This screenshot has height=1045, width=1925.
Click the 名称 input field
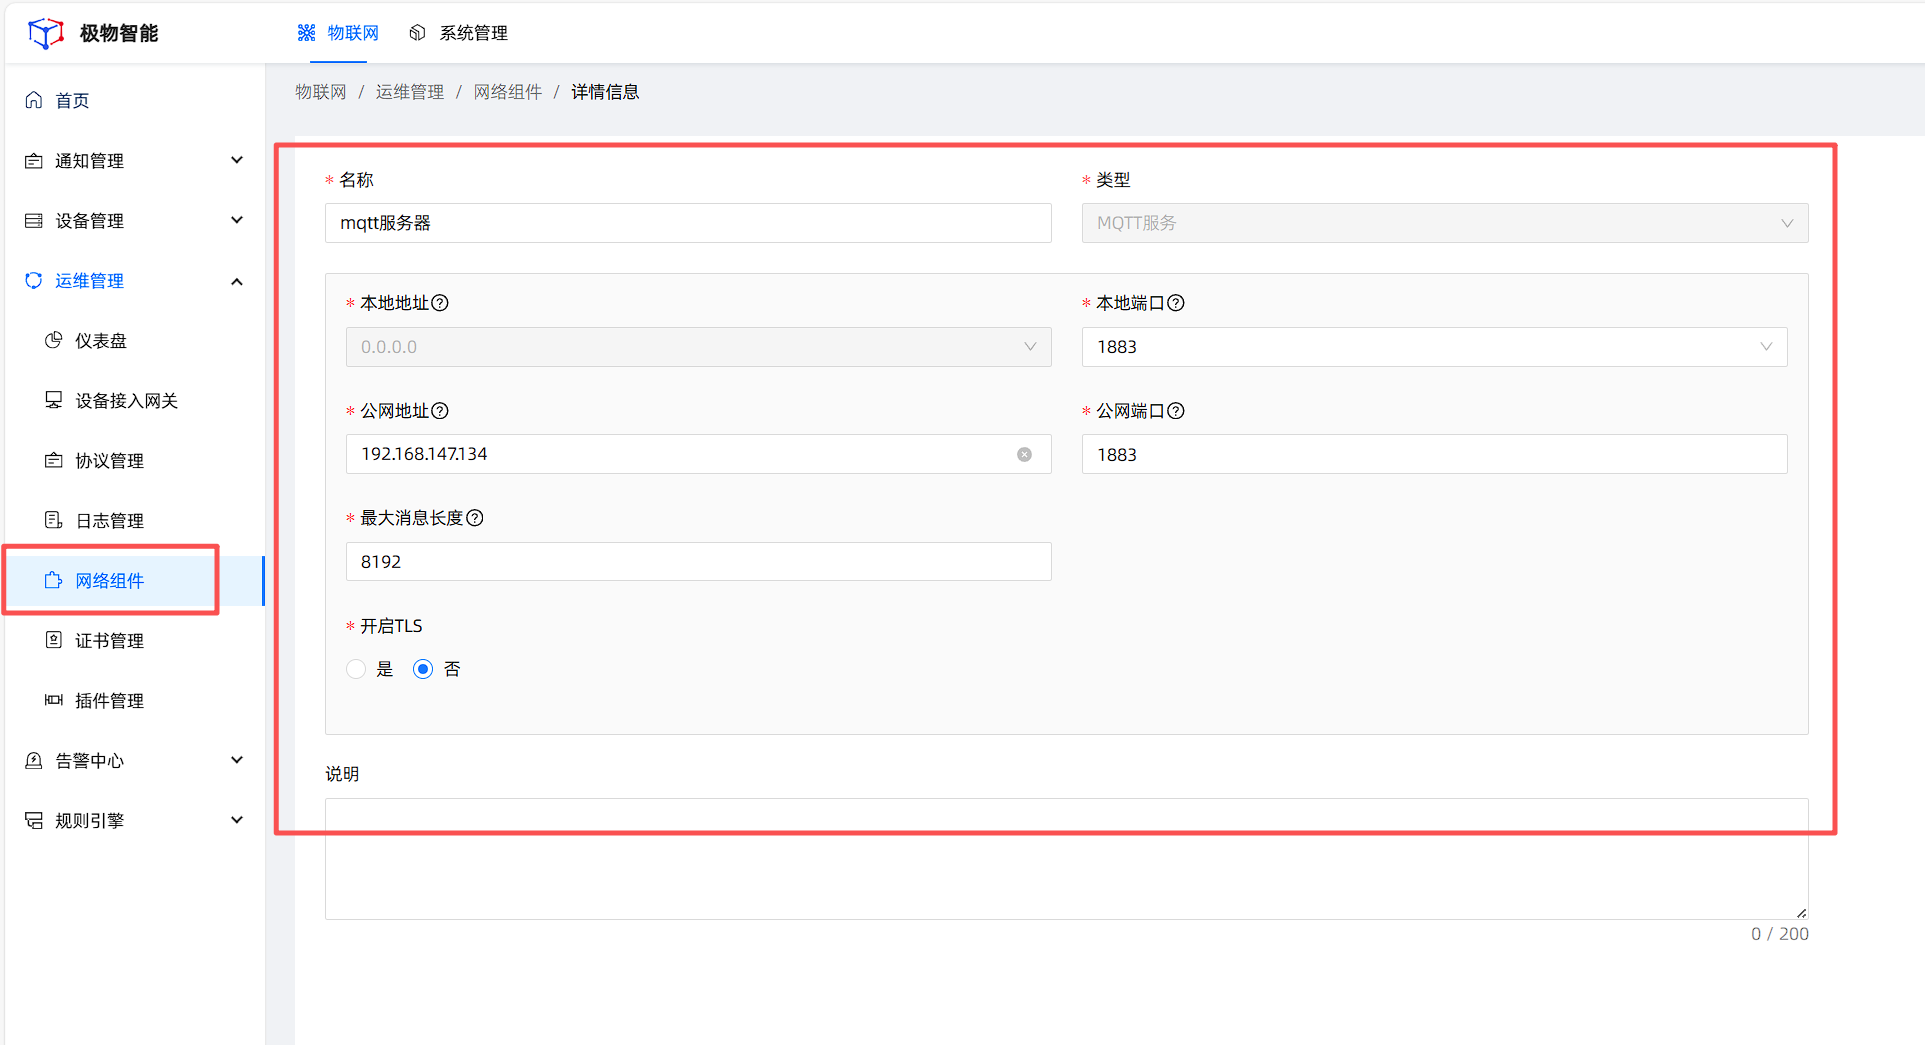(x=688, y=223)
